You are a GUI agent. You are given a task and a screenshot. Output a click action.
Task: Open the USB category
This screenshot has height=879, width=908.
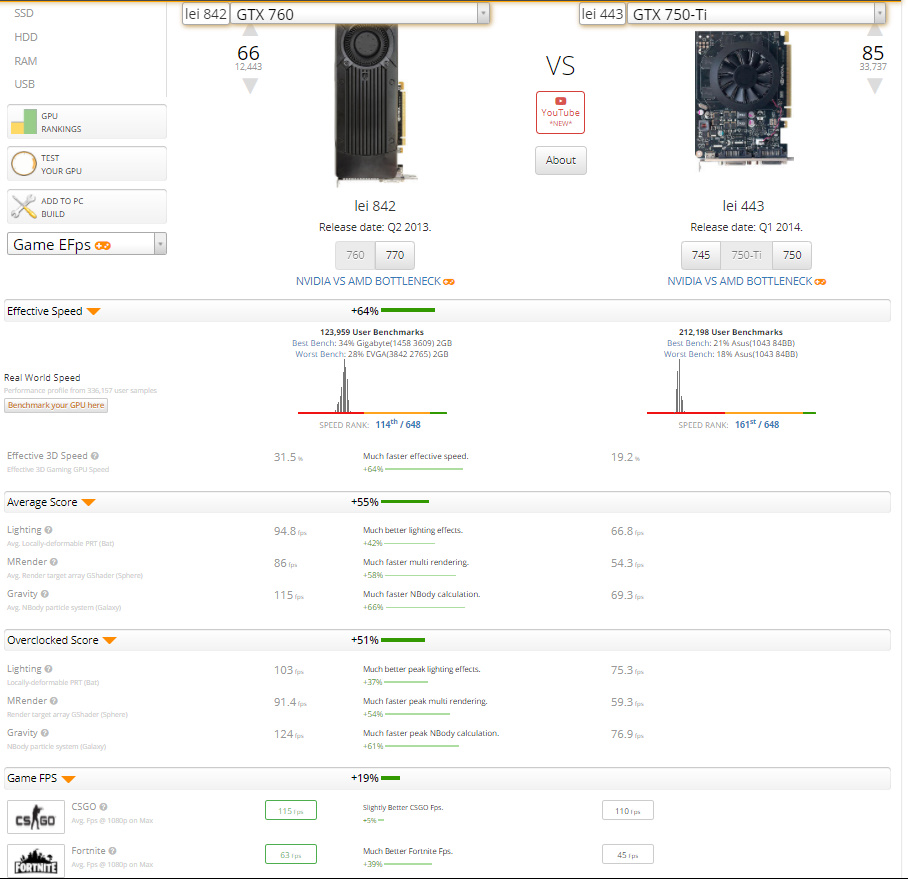coord(24,84)
